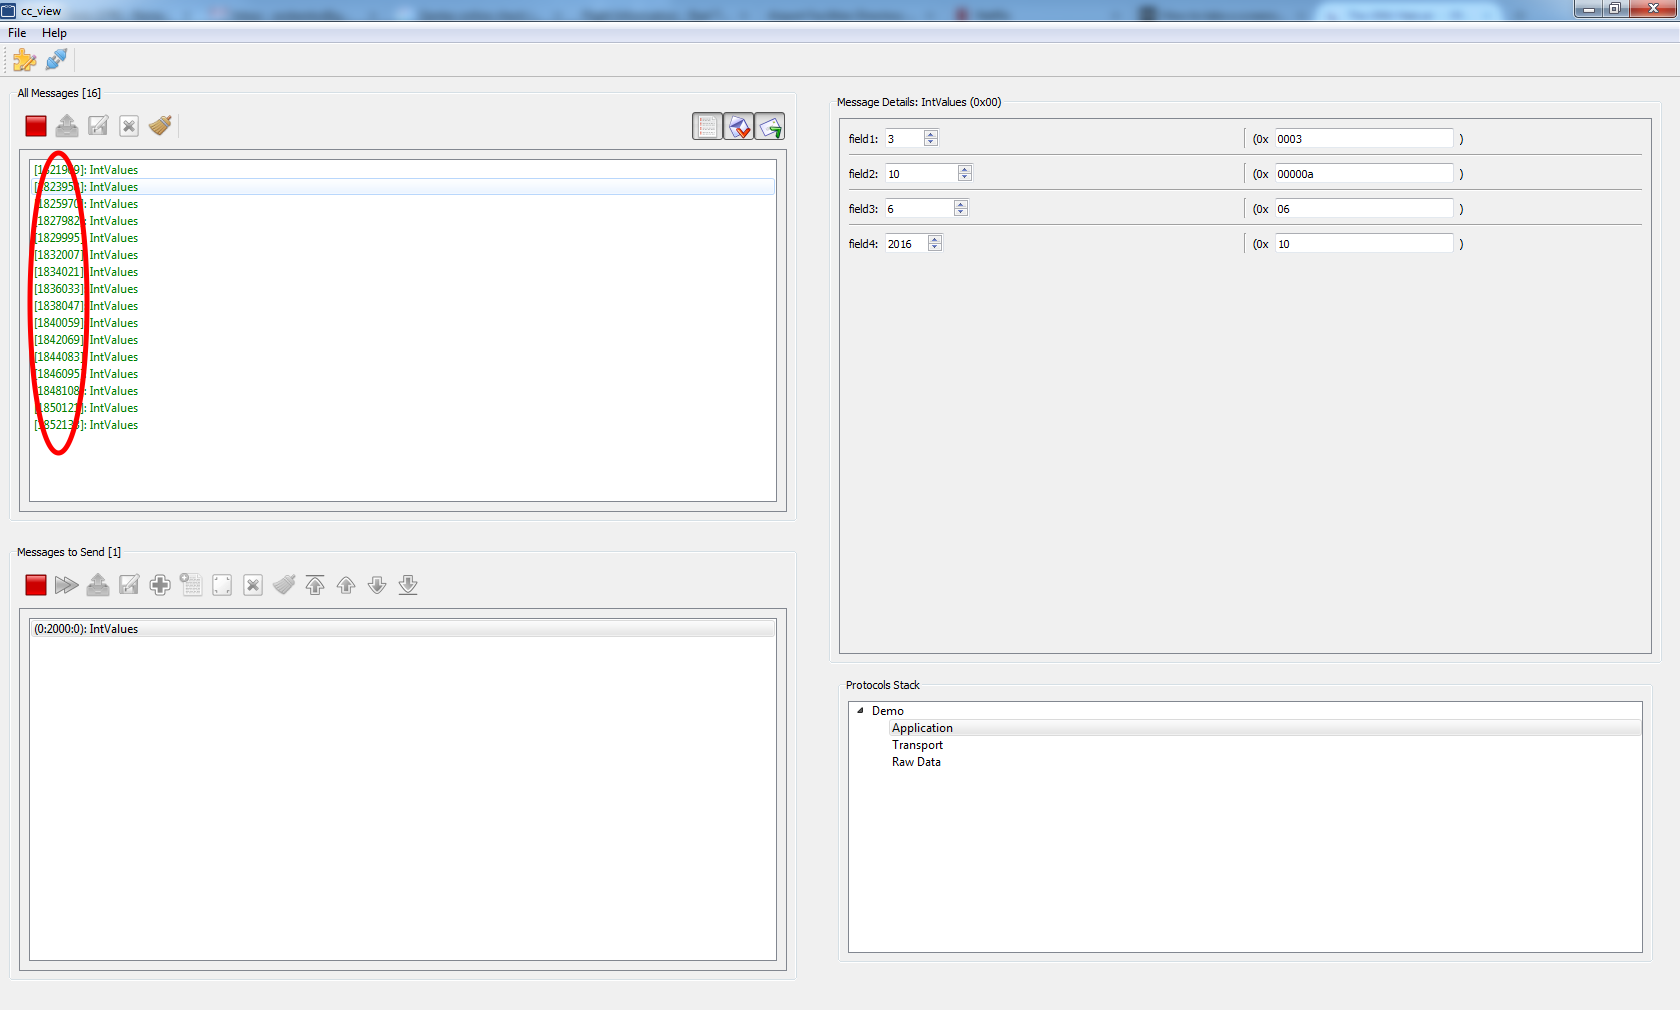Click edit message icon in Messages to Send
1680x1010 pixels.
pos(129,585)
